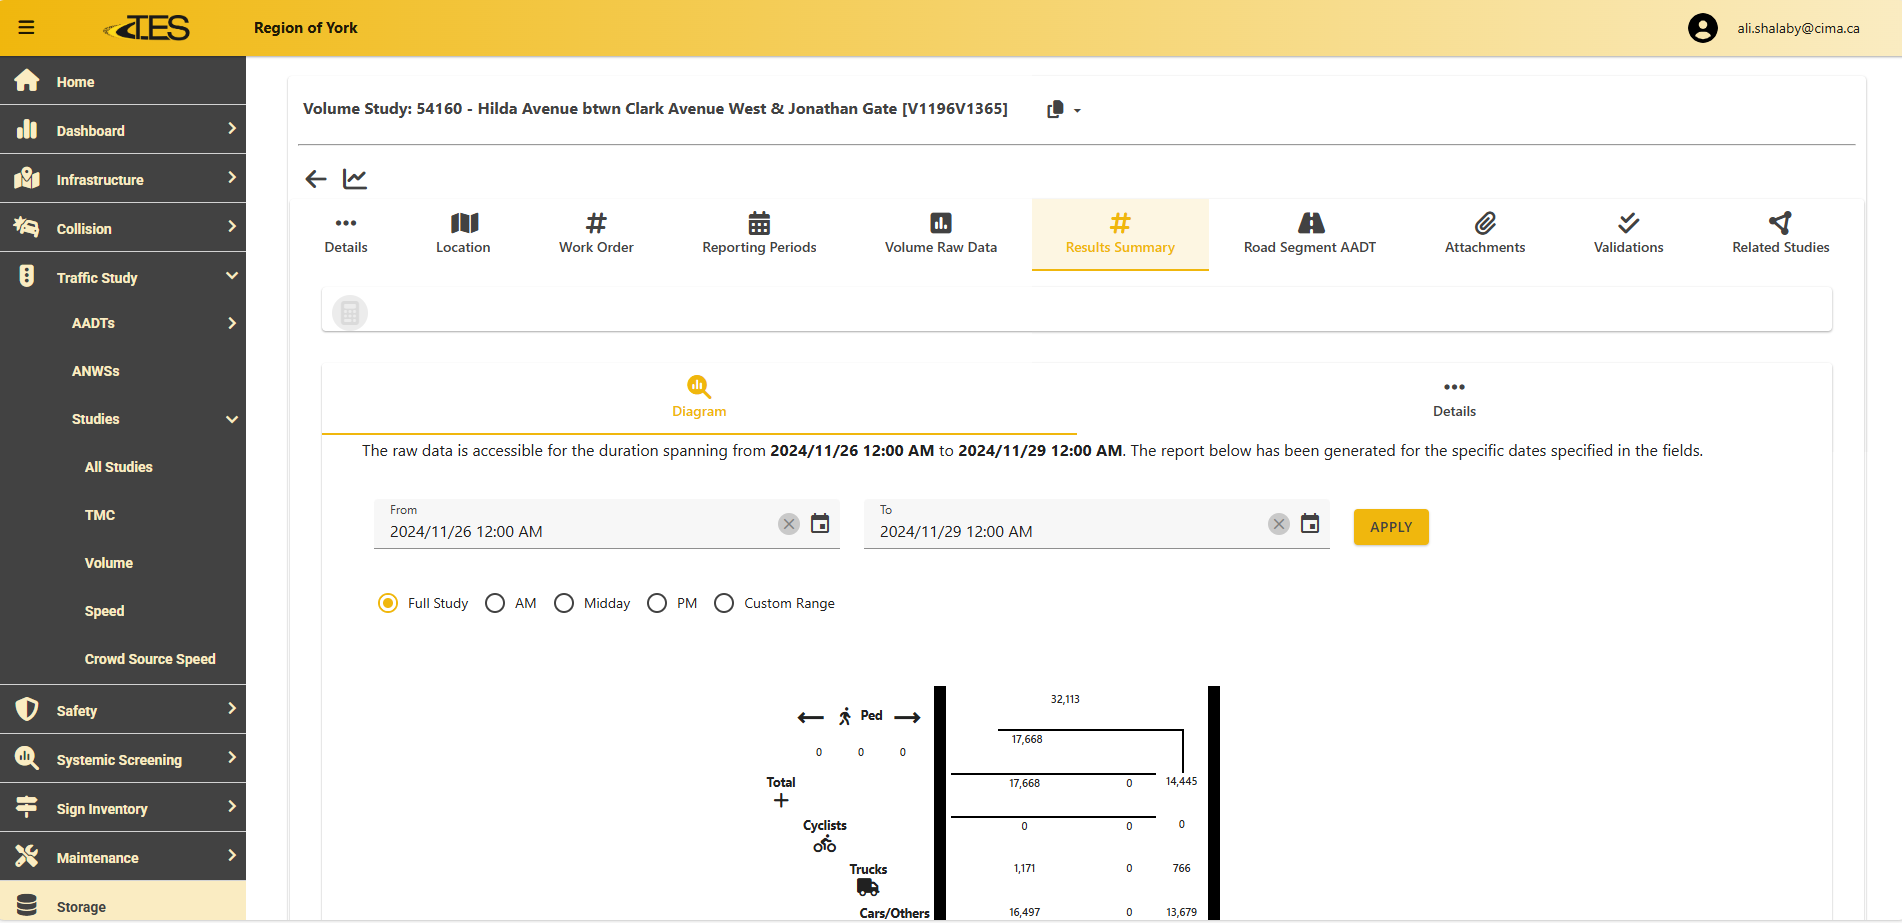Switch to the Volume Raw Data tab
This screenshot has width=1902, height=923.
click(940, 234)
